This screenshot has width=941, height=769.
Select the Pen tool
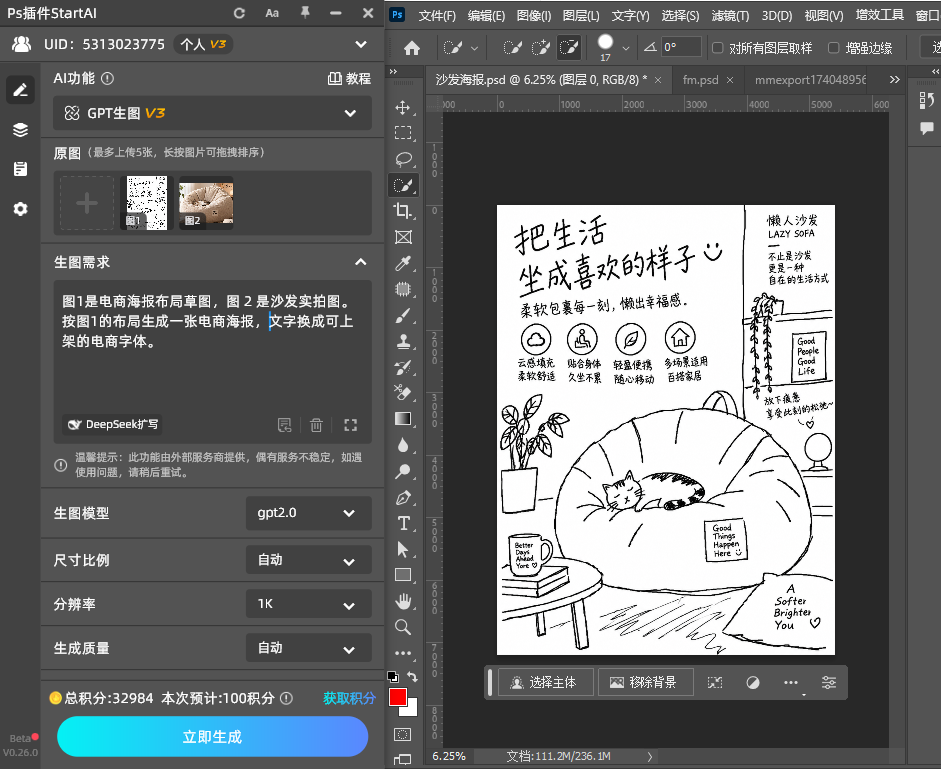pos(403,498)
